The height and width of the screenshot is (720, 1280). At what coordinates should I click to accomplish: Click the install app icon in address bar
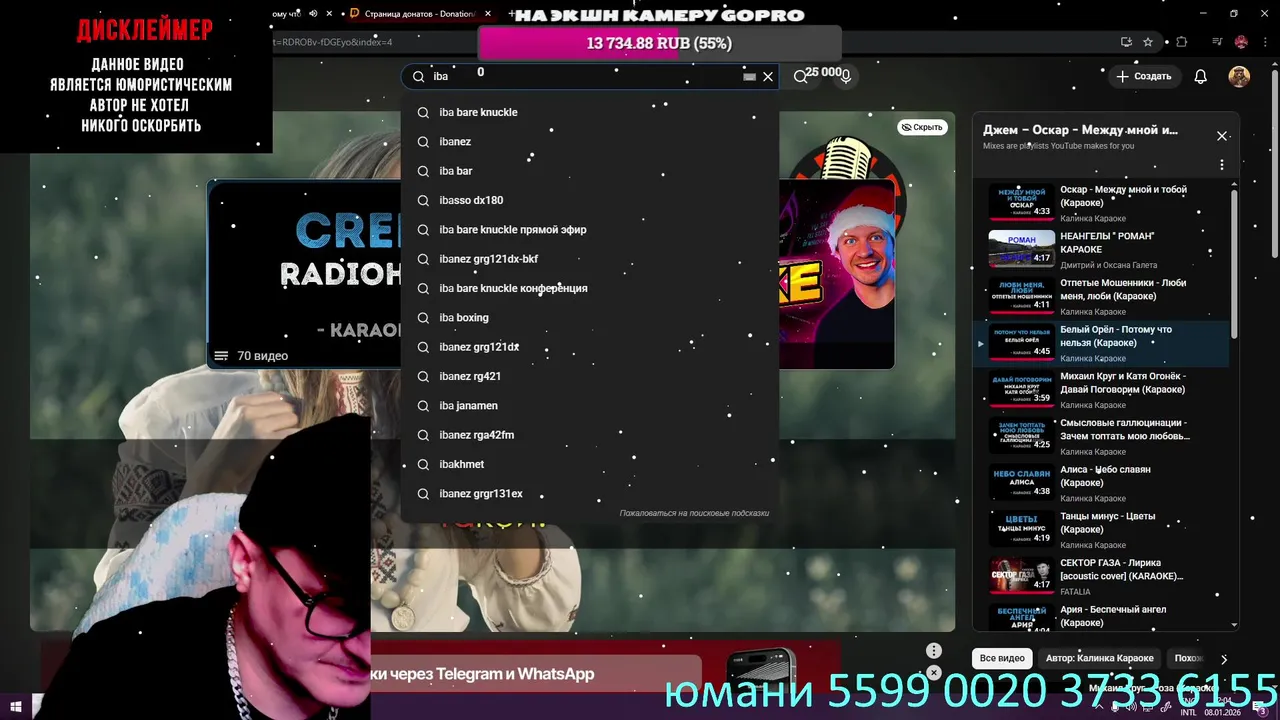1126,42
